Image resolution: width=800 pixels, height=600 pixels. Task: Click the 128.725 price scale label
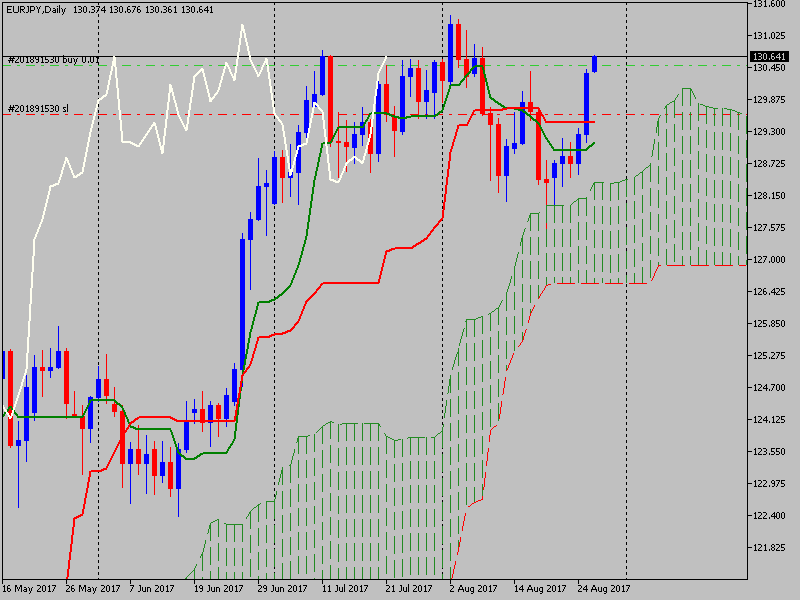(769, 164)
